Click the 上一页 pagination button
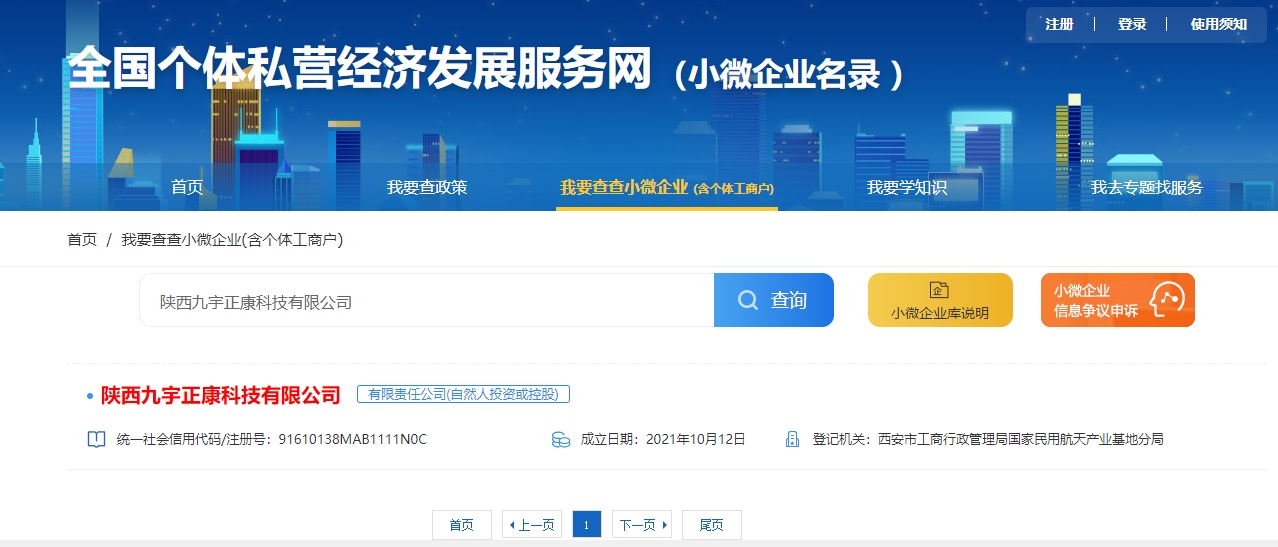The height and width of the screenshot is (547, 1278). pos(532,525)
